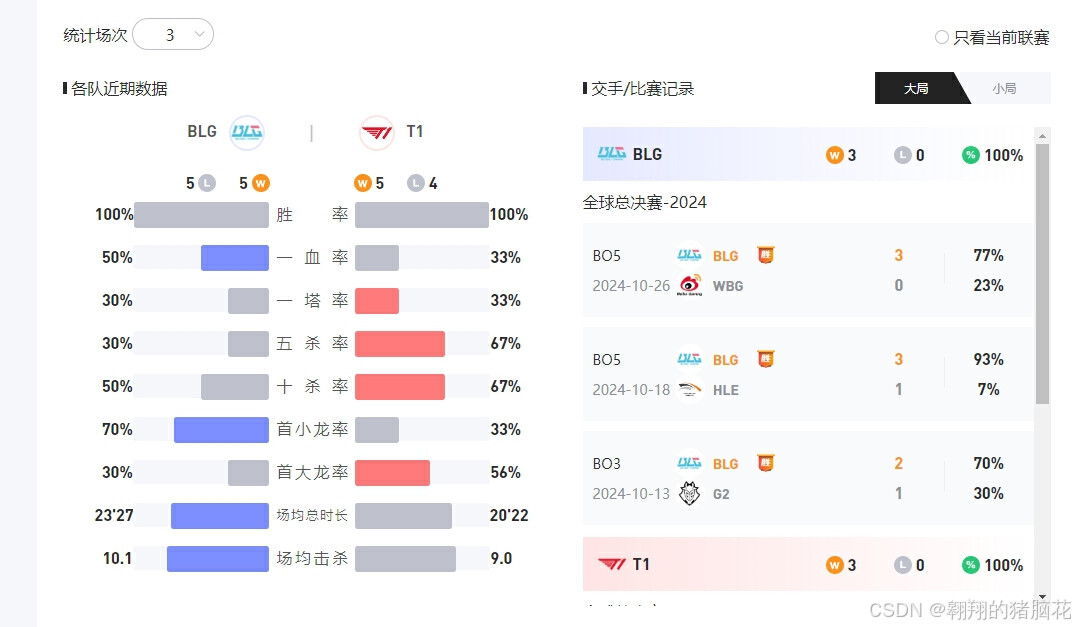The width and height of the screenshot is (1075, 627).
Task: Click the G2 team logo
Action: point(689,493)
